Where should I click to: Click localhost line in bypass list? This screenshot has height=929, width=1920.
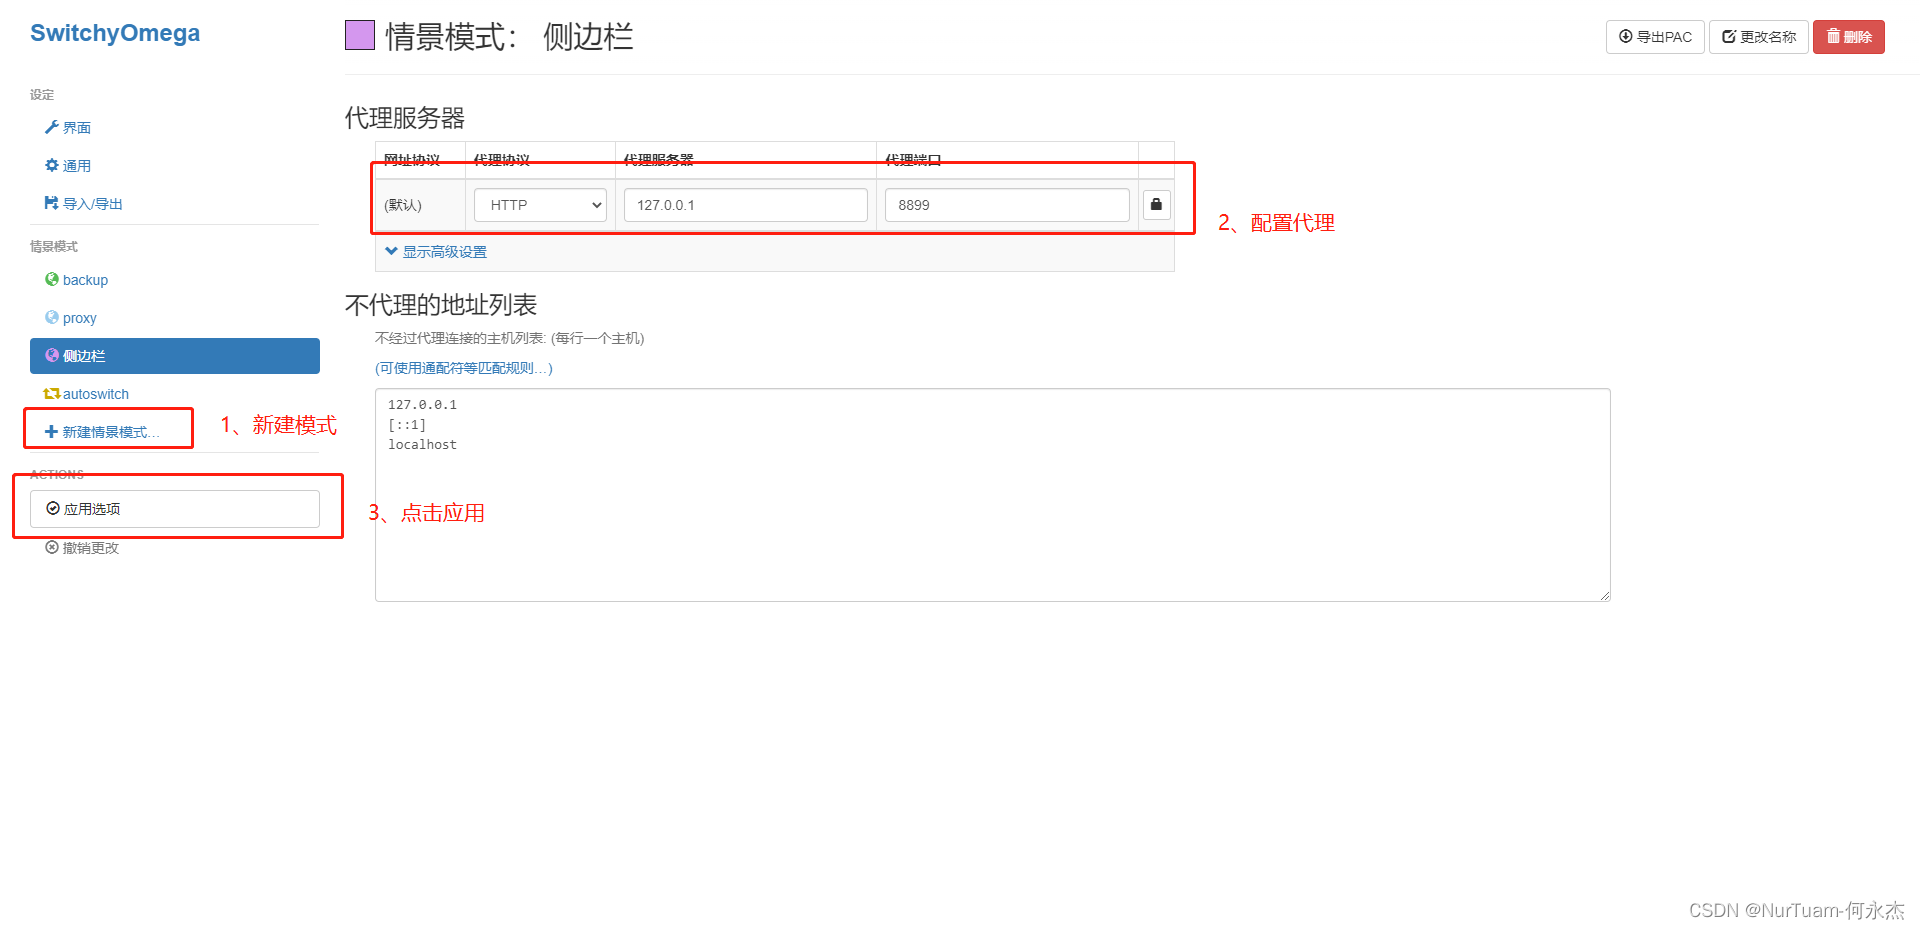[x=422, y=445]
